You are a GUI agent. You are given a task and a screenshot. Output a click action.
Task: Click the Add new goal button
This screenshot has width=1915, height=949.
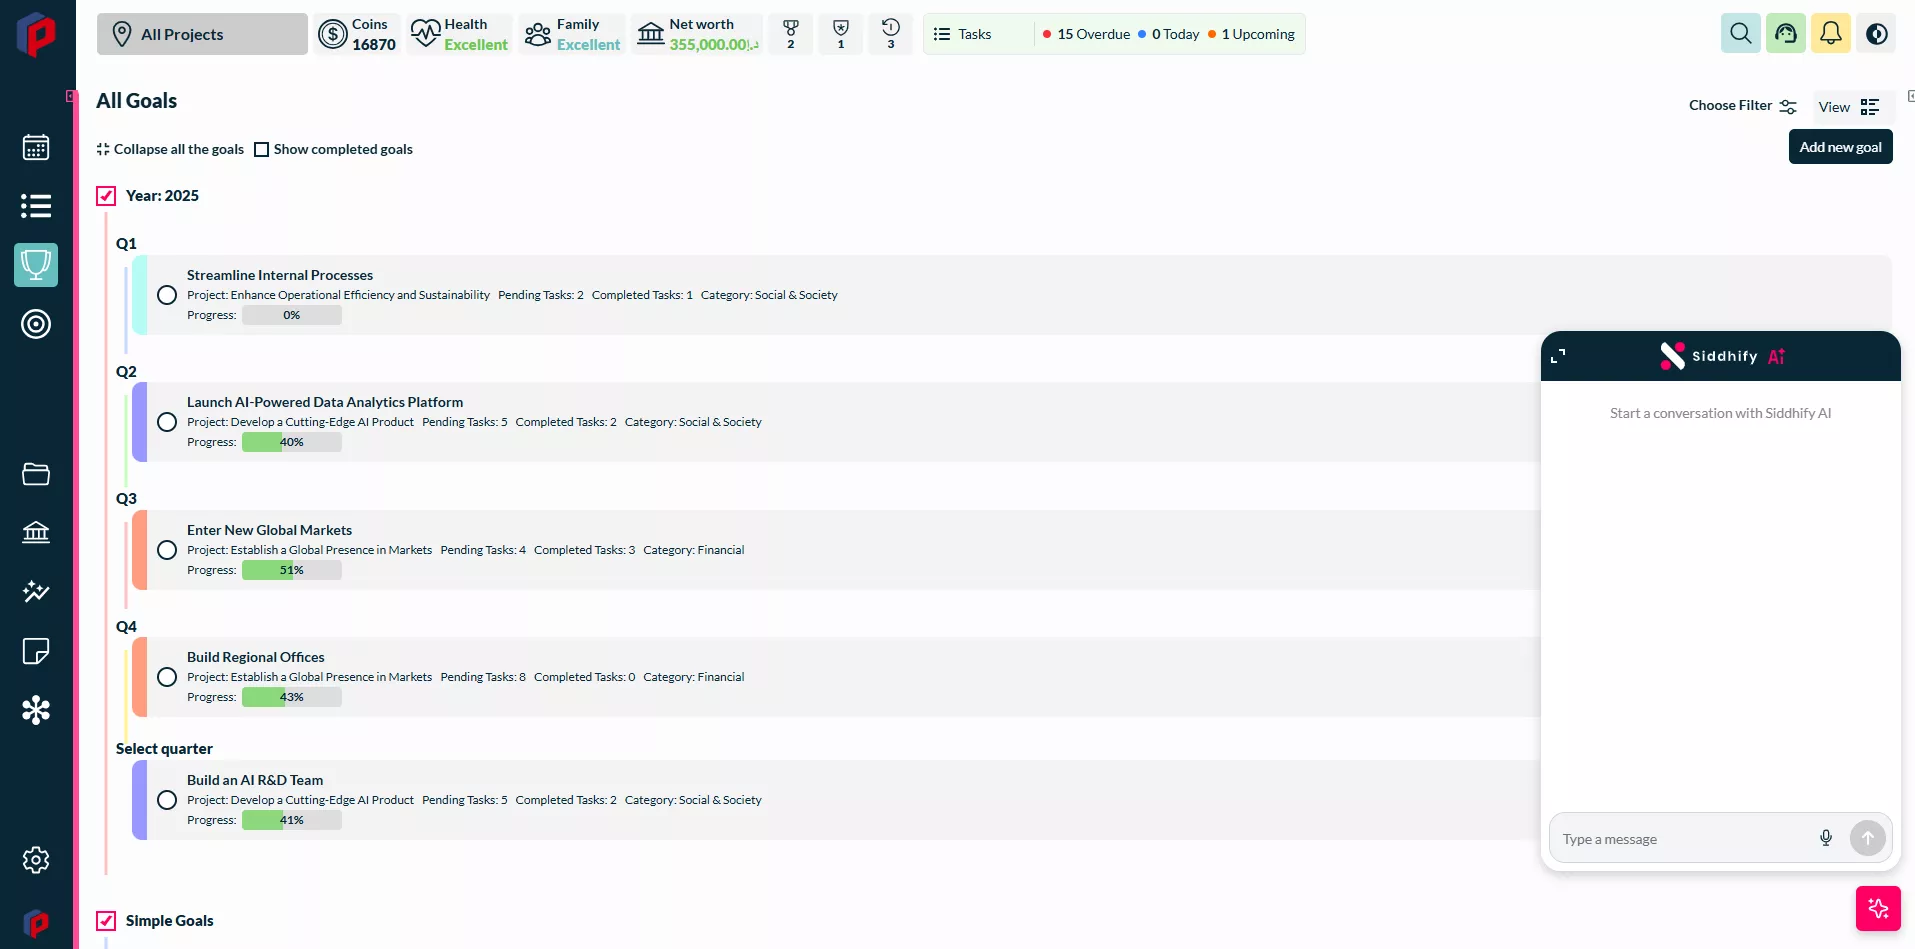click(x=1840, y=147)
